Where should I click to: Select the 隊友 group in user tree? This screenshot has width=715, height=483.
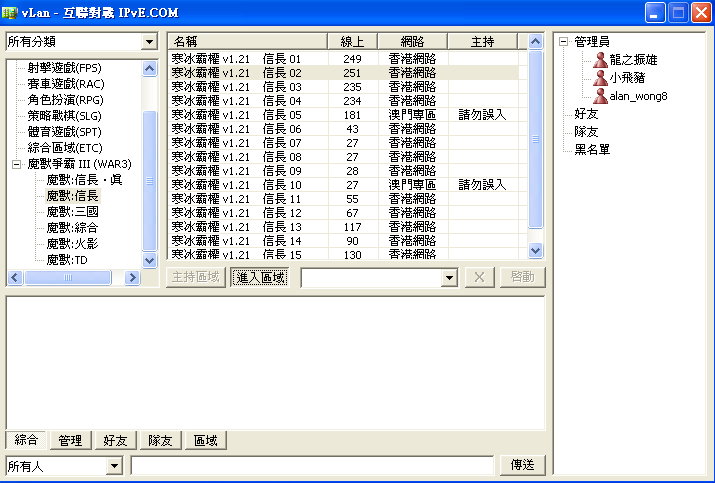pos(586,132)
